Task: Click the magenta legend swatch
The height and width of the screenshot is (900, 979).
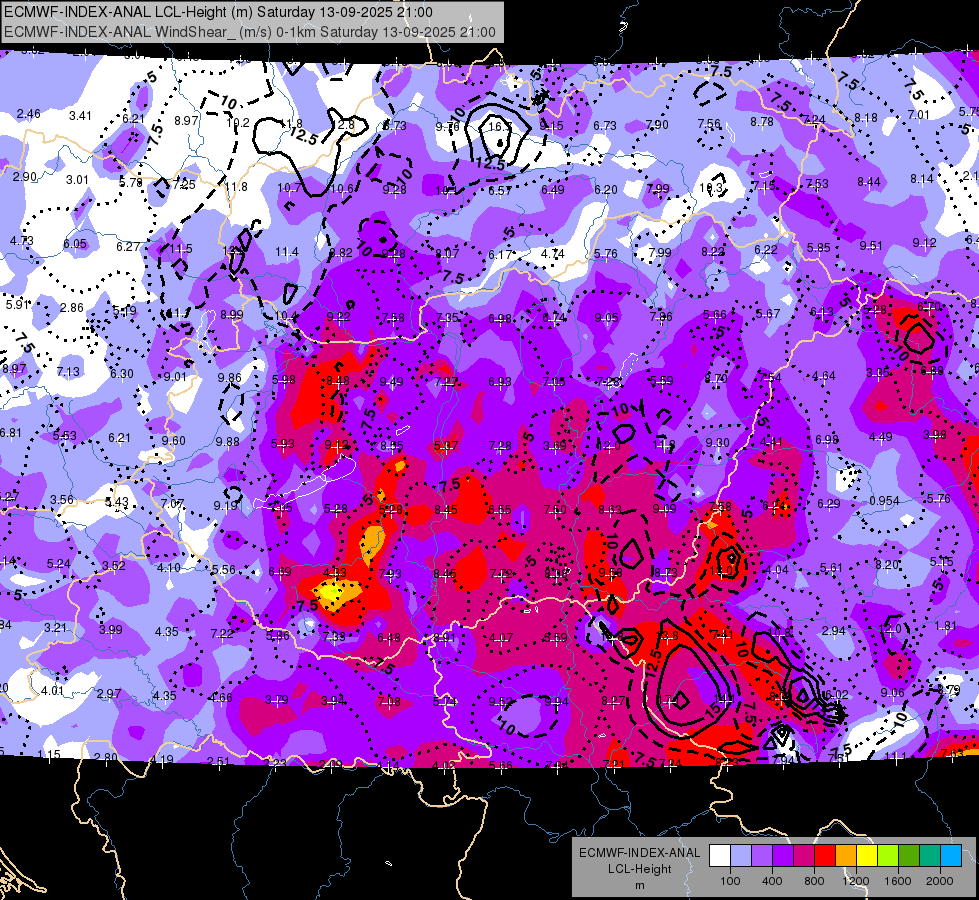Action: (804, 855)
